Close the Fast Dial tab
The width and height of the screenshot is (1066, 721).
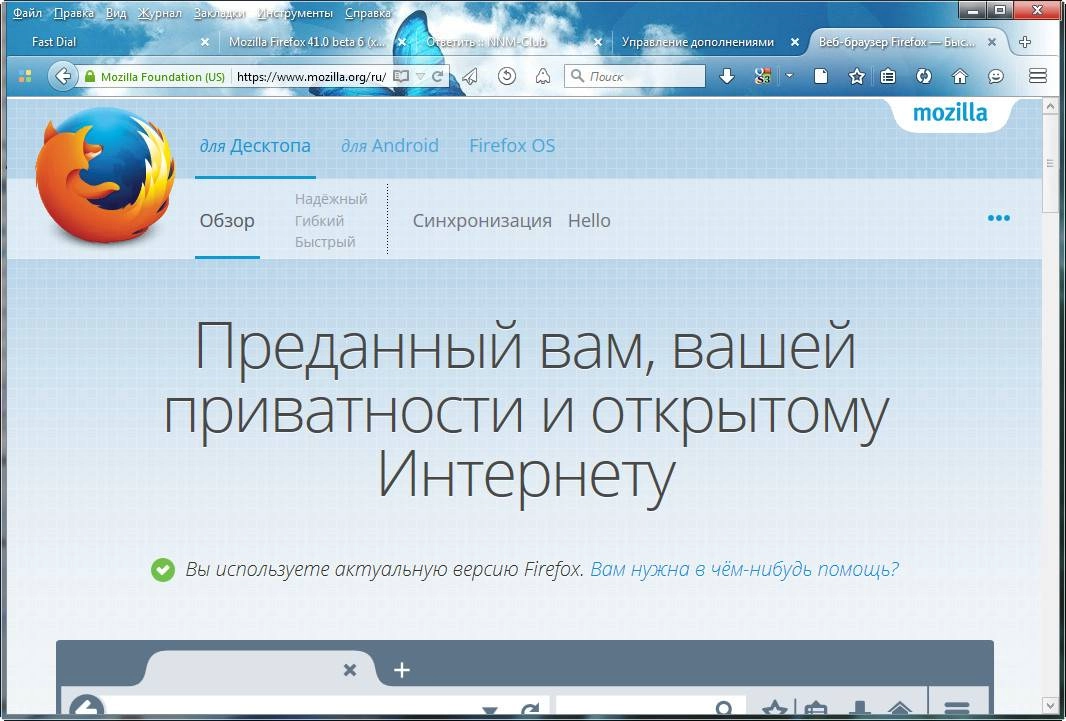coord(205,42)
